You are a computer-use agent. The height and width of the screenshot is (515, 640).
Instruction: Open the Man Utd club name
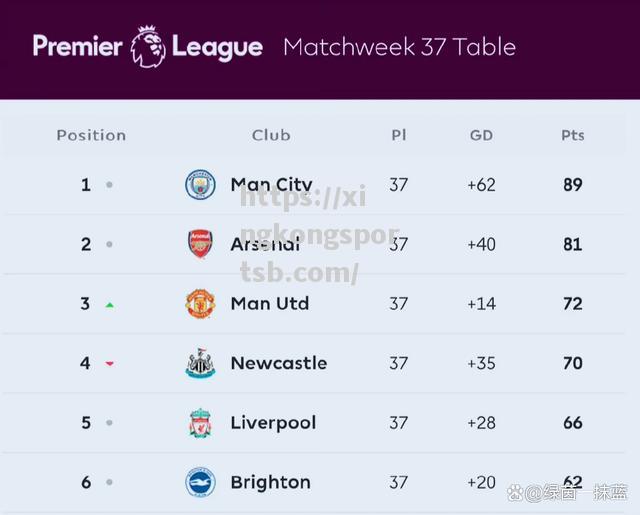270,304
